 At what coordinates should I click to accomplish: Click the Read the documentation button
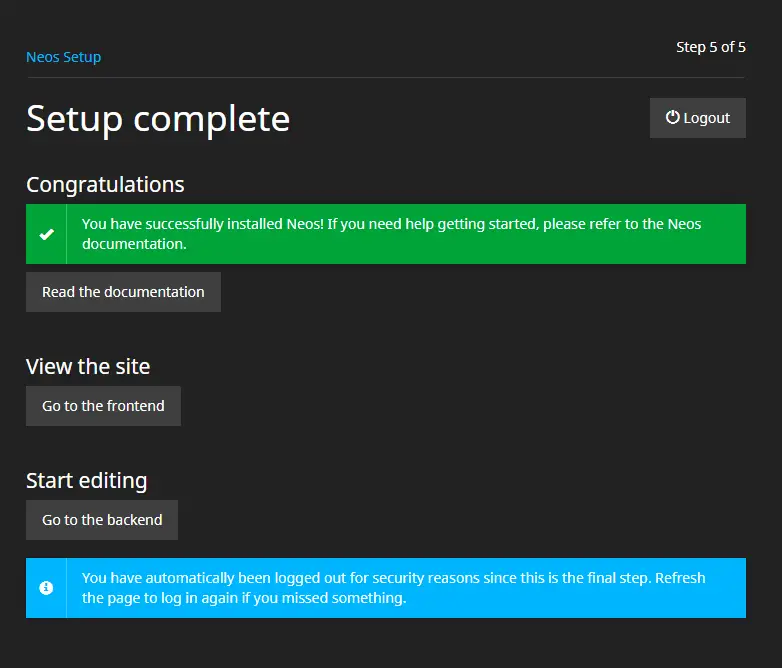pos(123,292)
